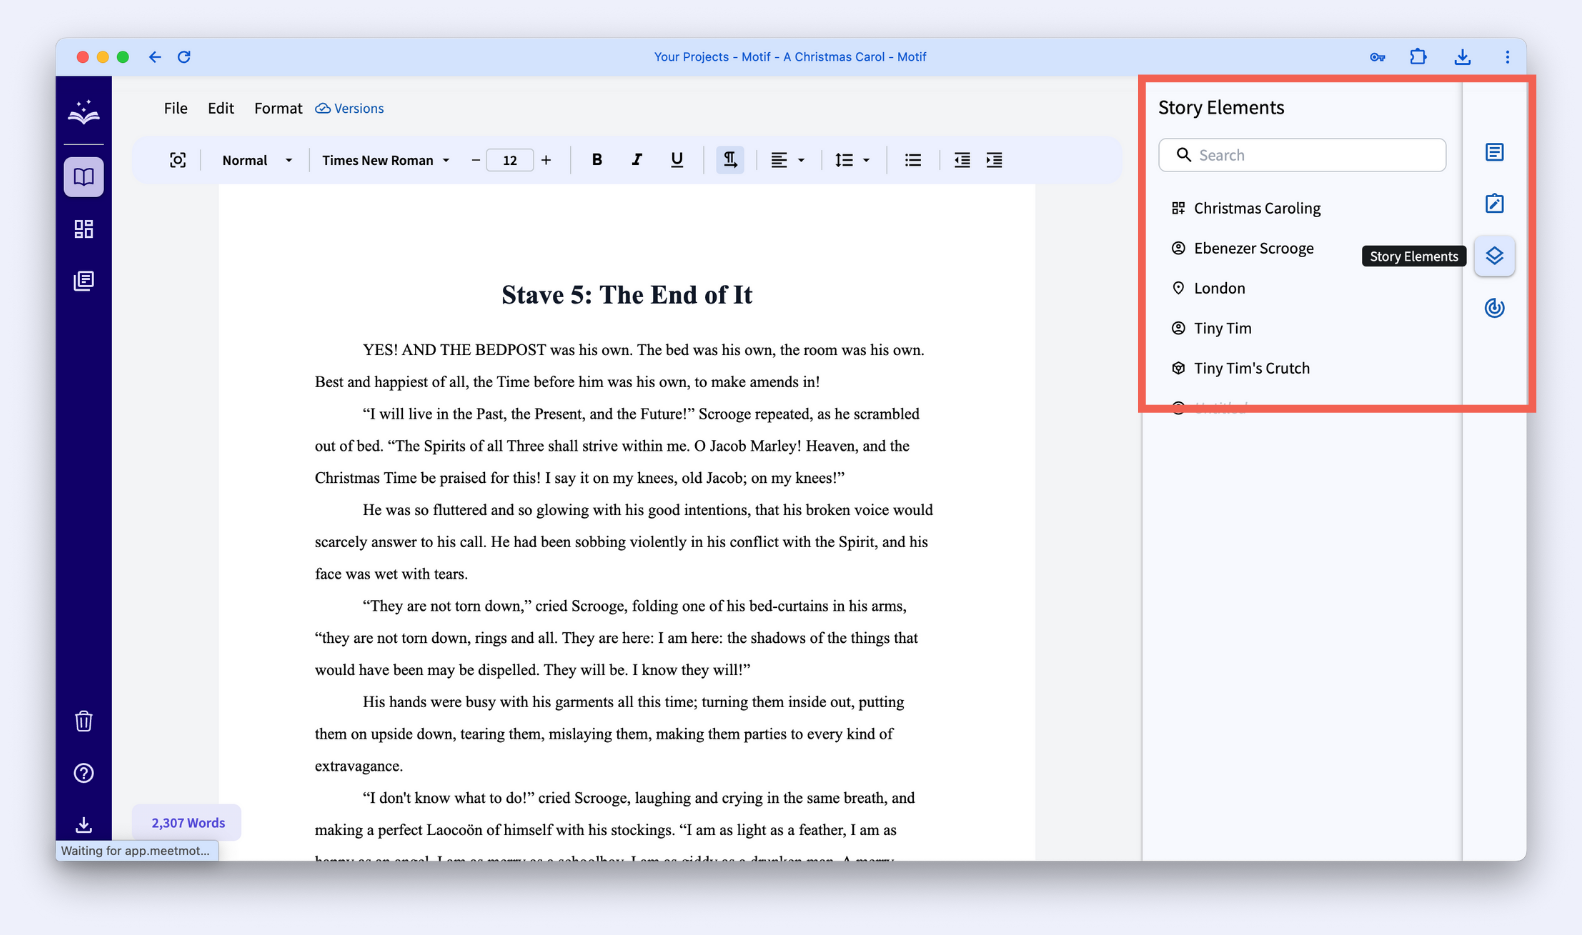
Task: Increase paragraph indent
Action: (994, 160)
